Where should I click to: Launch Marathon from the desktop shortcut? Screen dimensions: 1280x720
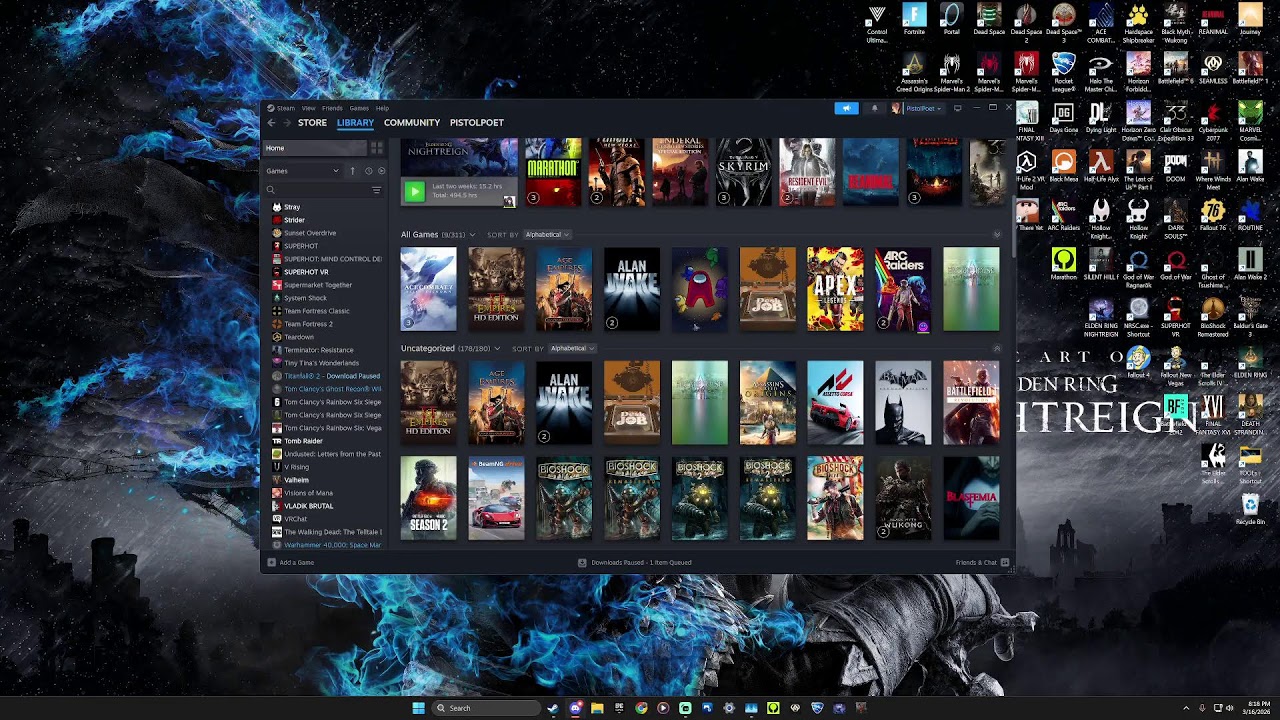click(1063, 265)
